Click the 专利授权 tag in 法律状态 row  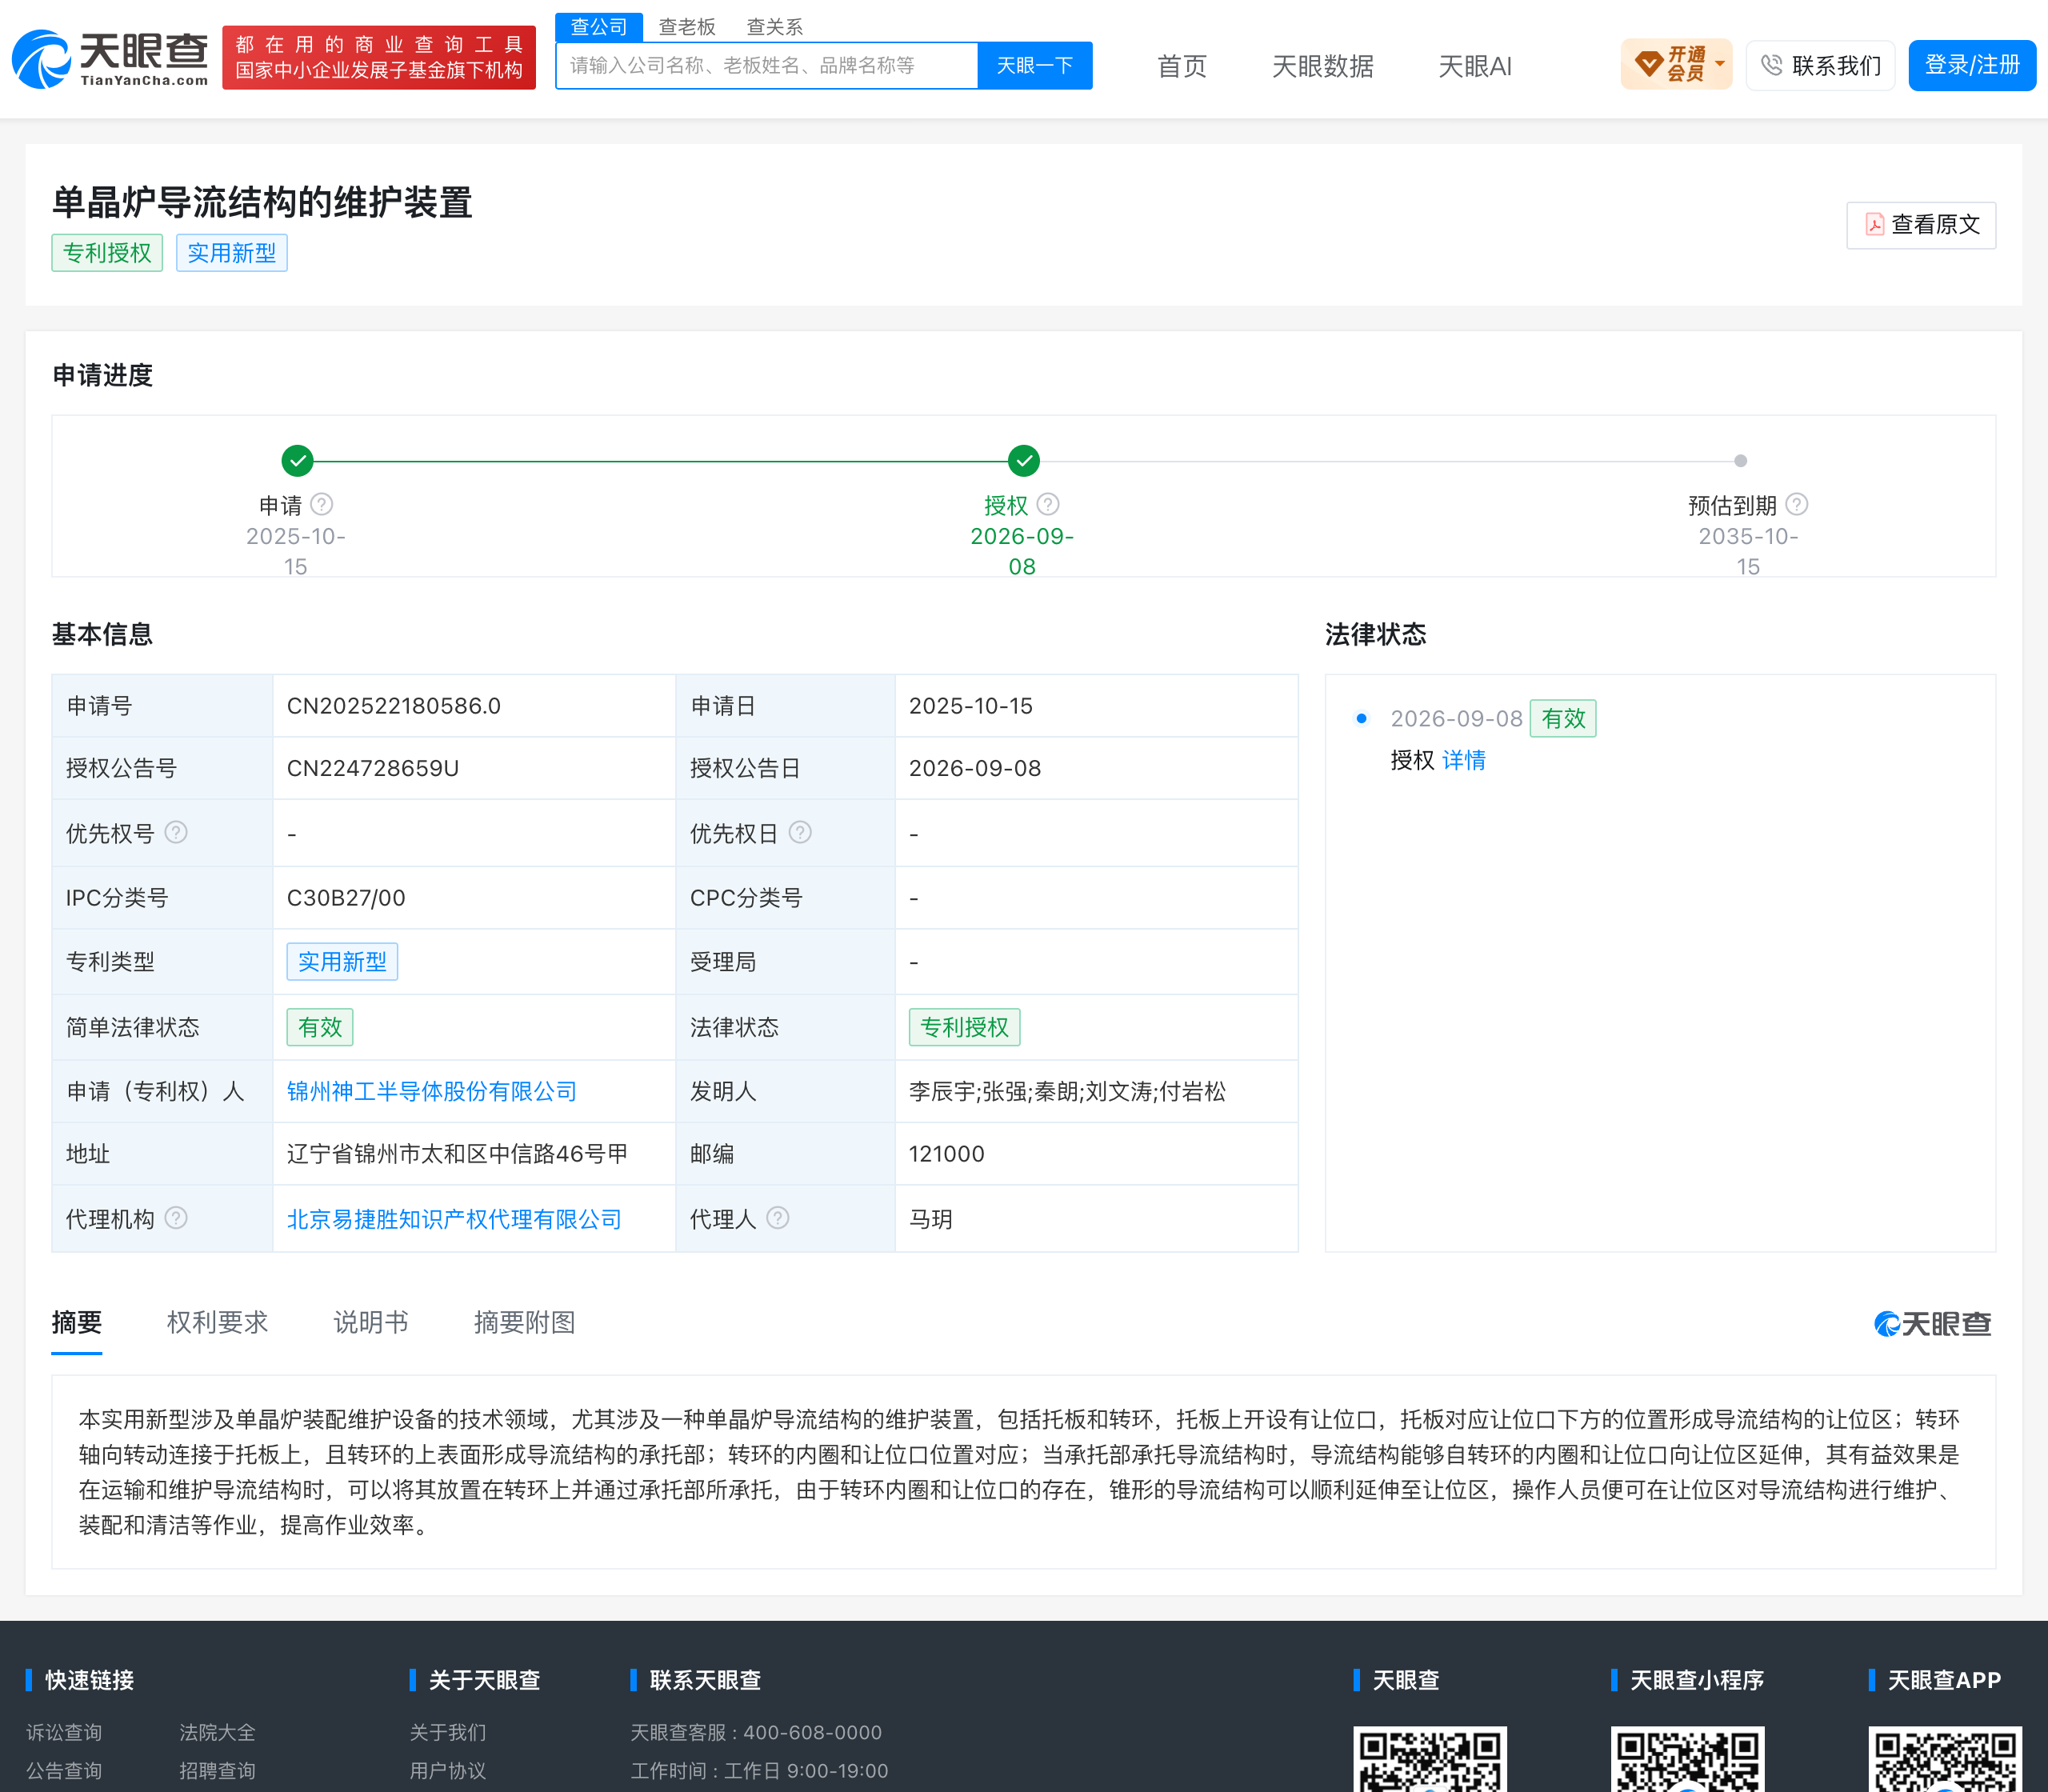click(965, 1027)
